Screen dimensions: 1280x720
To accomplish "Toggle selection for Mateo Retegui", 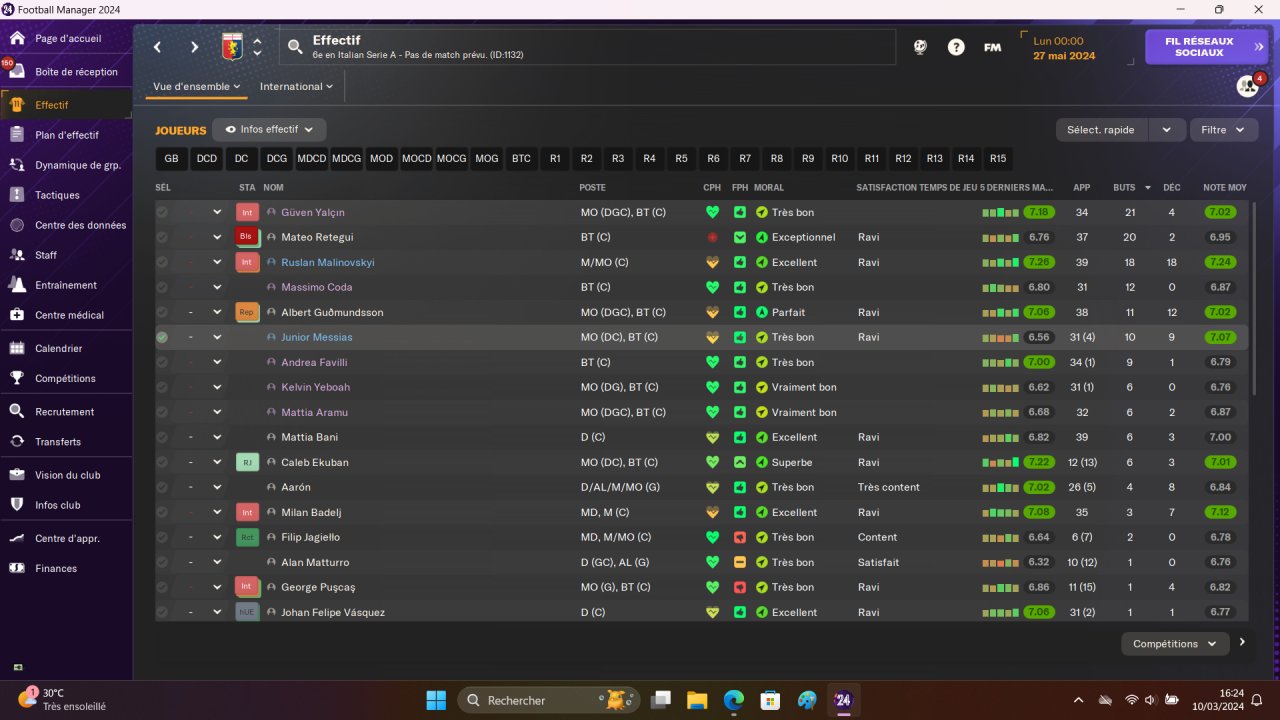I will pos(162,237).
